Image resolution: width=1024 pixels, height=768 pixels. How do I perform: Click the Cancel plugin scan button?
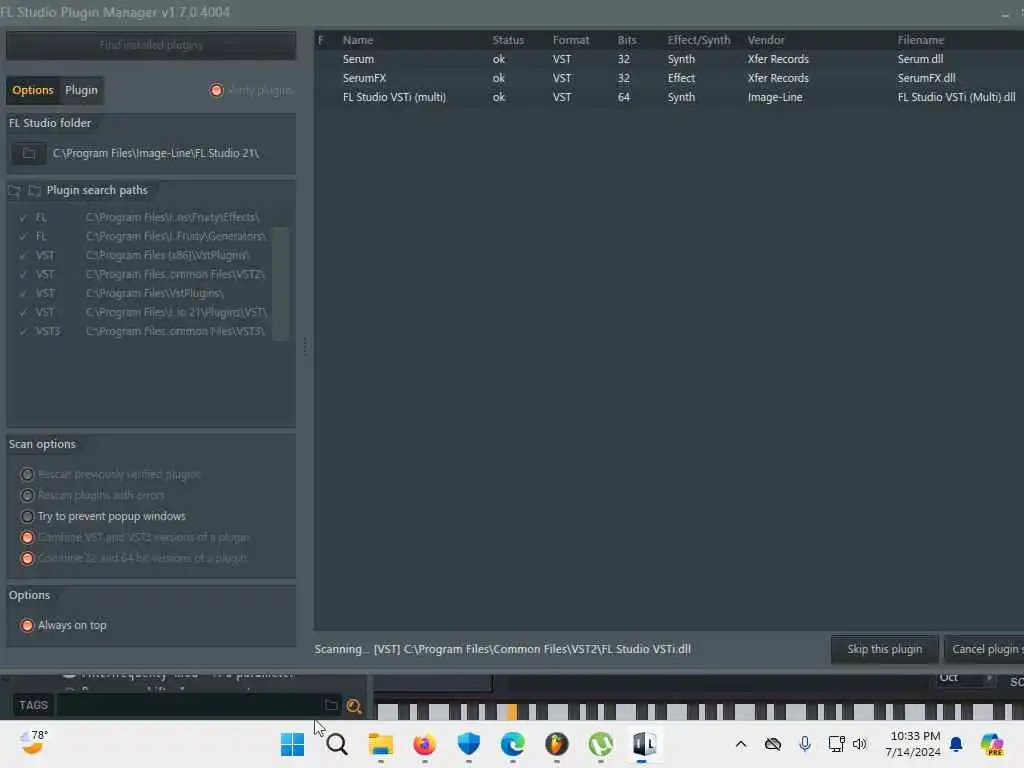pos(984,649)
